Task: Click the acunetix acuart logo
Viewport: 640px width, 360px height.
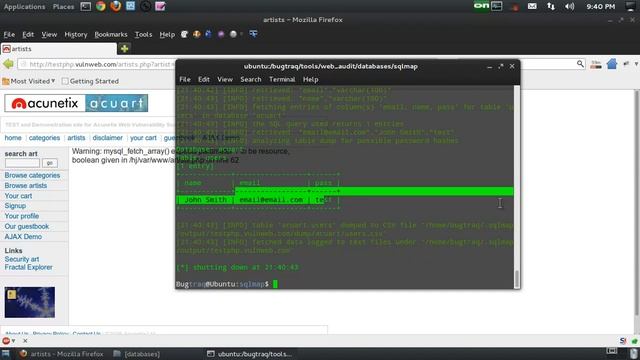Action: [x=76, y=103]
